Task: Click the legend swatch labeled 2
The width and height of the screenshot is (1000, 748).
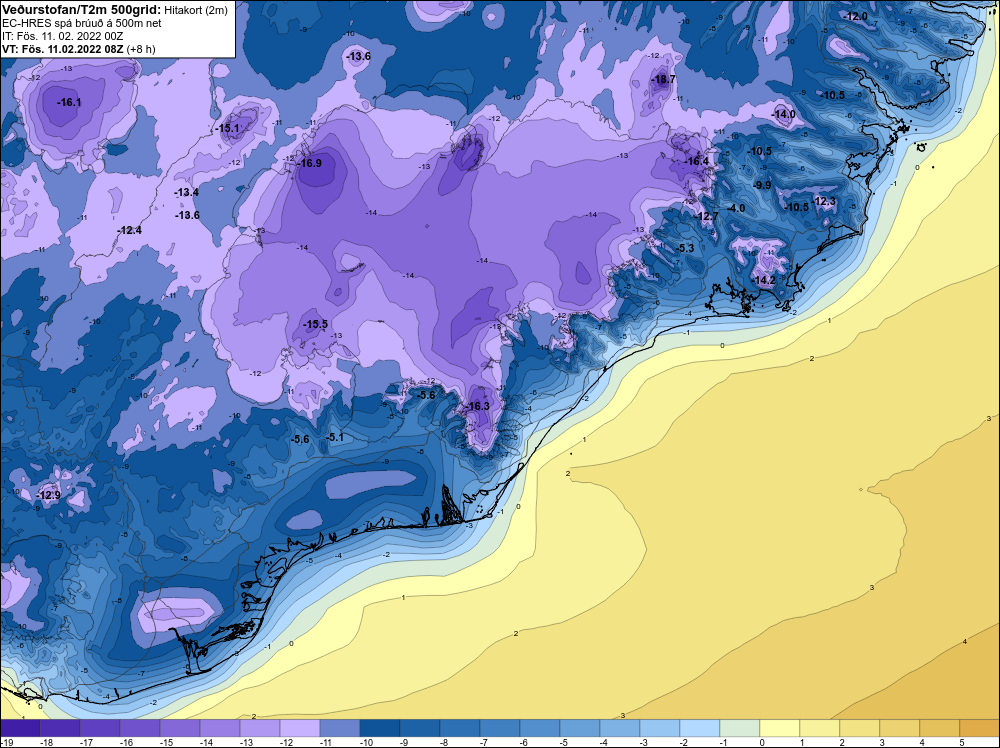Action: point(860,728)
